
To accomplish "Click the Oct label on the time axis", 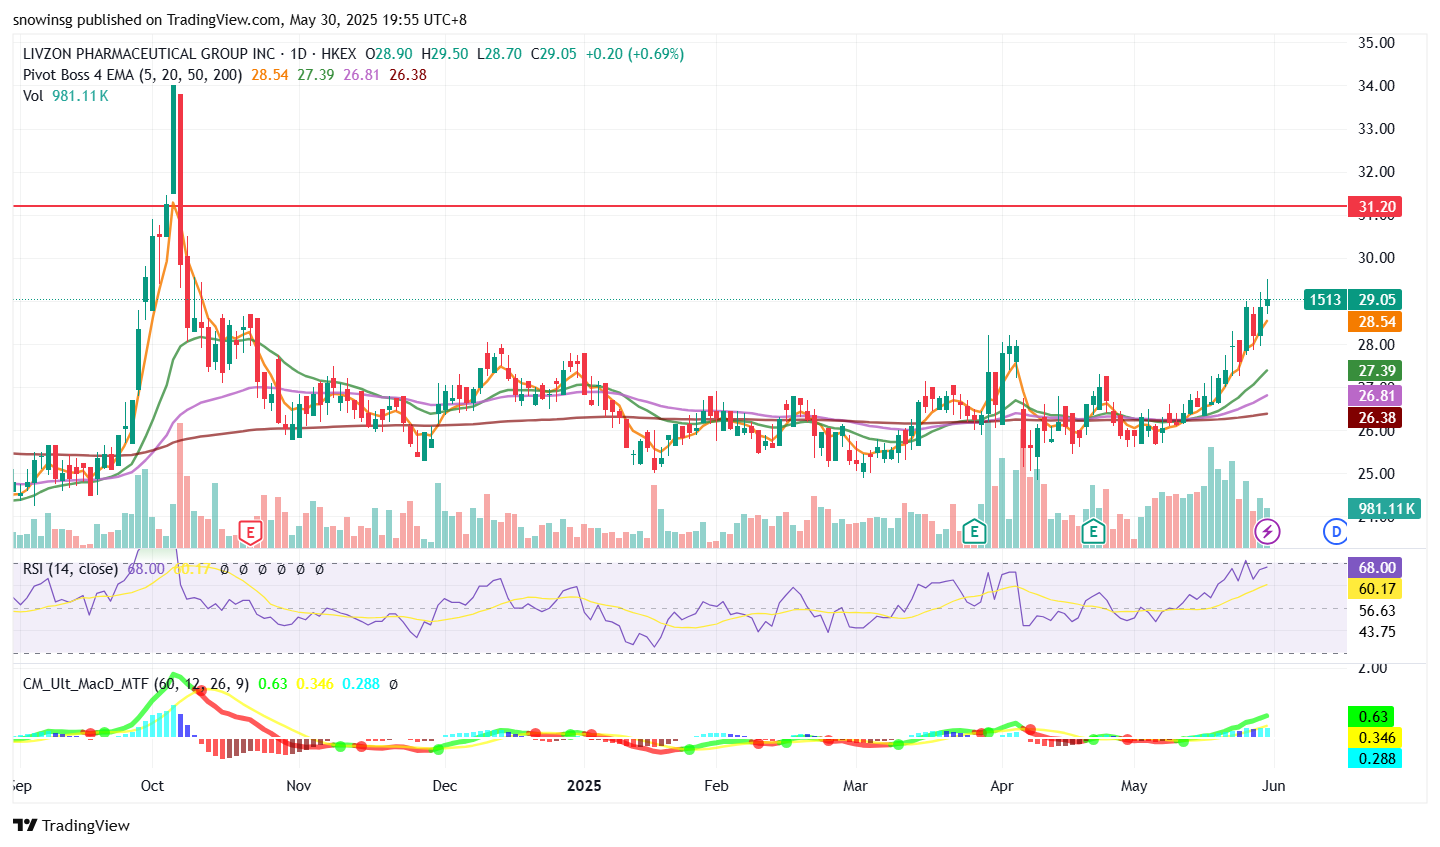I will point(152,786).
